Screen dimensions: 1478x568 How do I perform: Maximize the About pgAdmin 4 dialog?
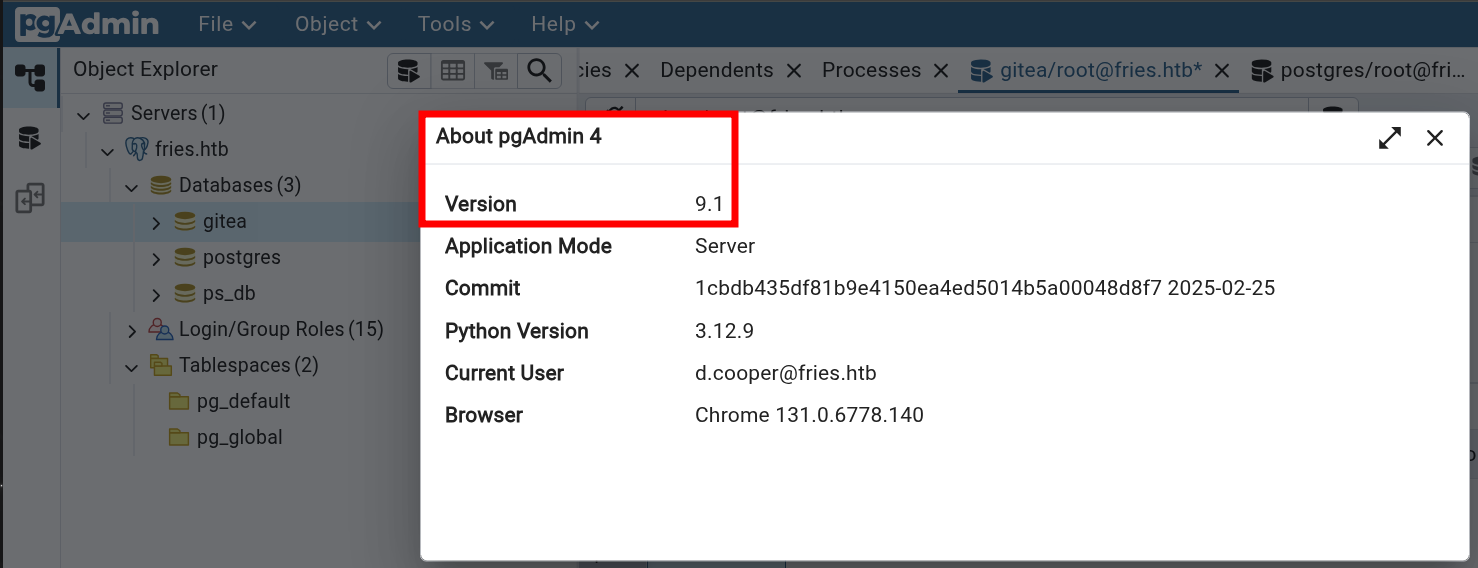[x=1390, y=138]
